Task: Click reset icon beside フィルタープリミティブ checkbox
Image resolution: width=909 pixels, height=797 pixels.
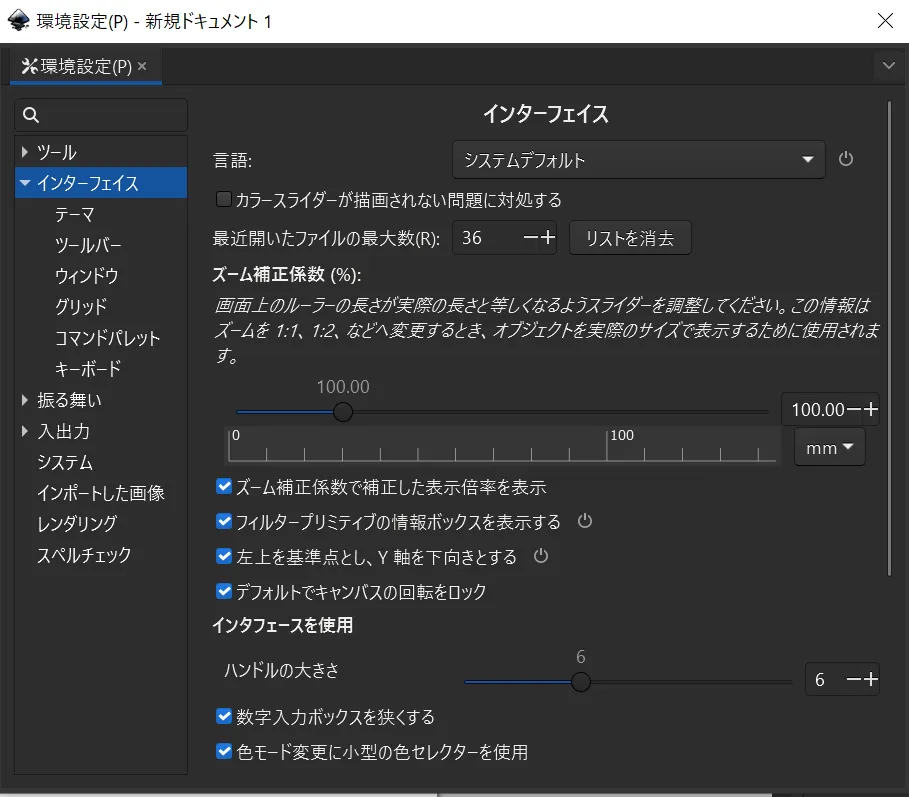Action: (585, 521)
